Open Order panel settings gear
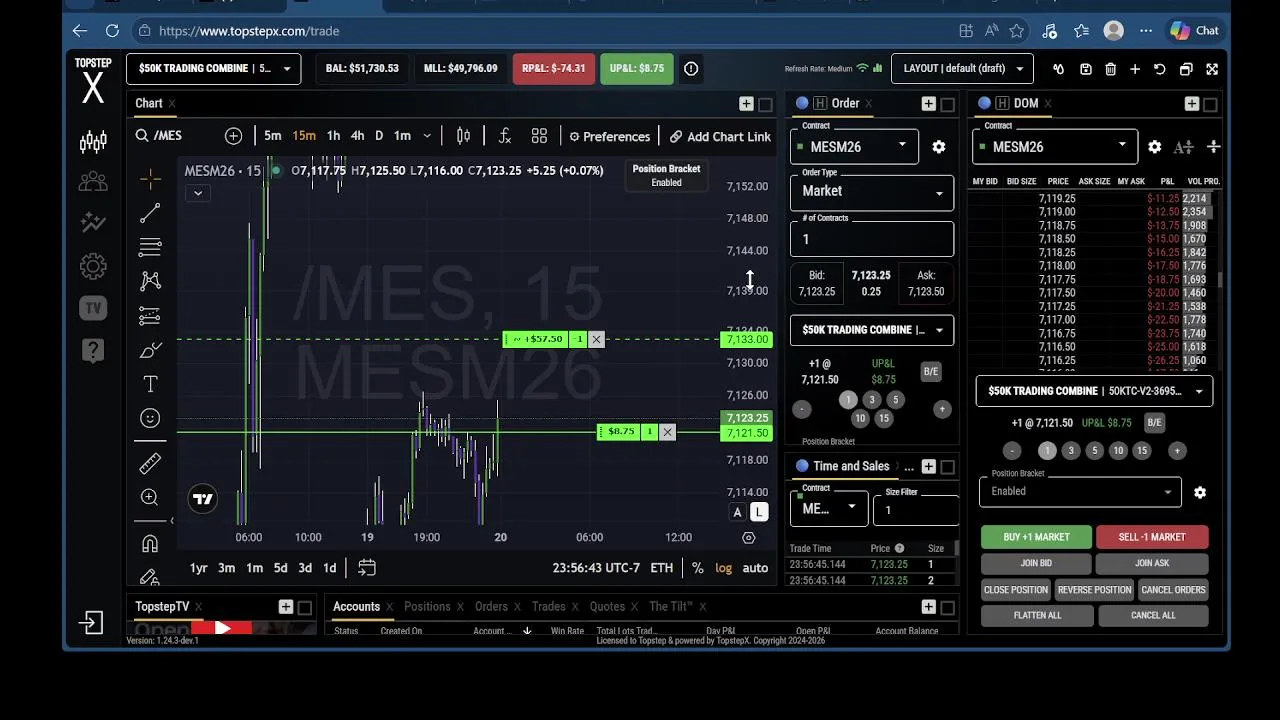 click(x=938, y=147)
